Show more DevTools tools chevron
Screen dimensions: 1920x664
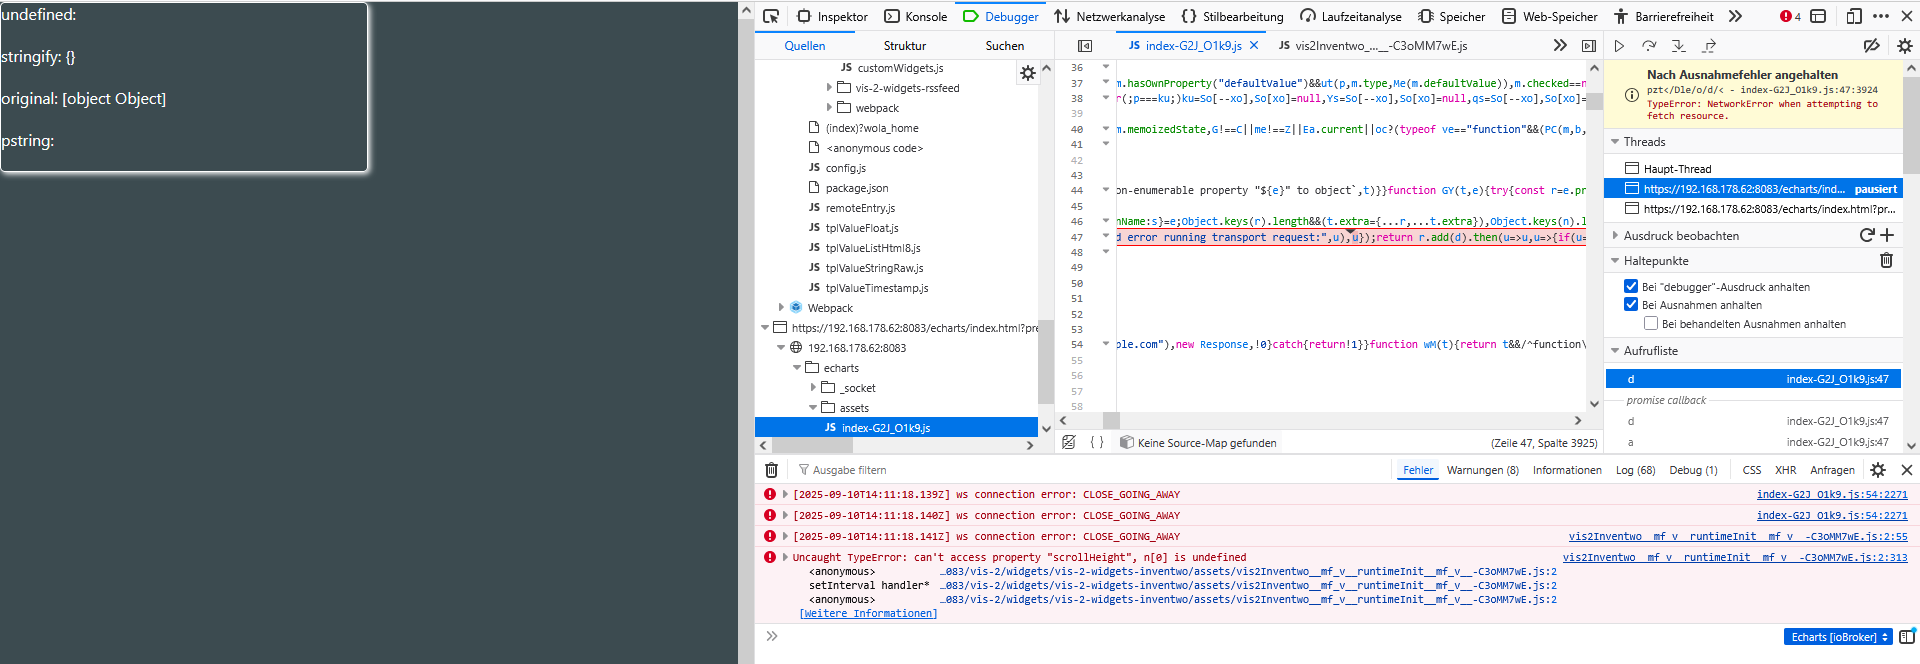[x=1735, y=16]
